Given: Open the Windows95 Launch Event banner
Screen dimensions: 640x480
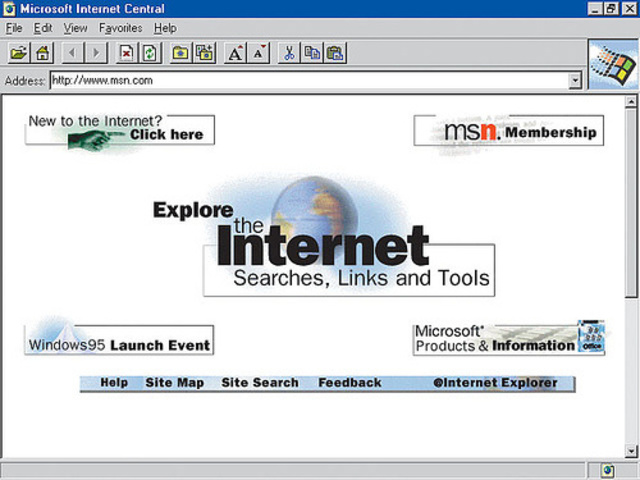Looking at the screenshot, I should 119,340.
